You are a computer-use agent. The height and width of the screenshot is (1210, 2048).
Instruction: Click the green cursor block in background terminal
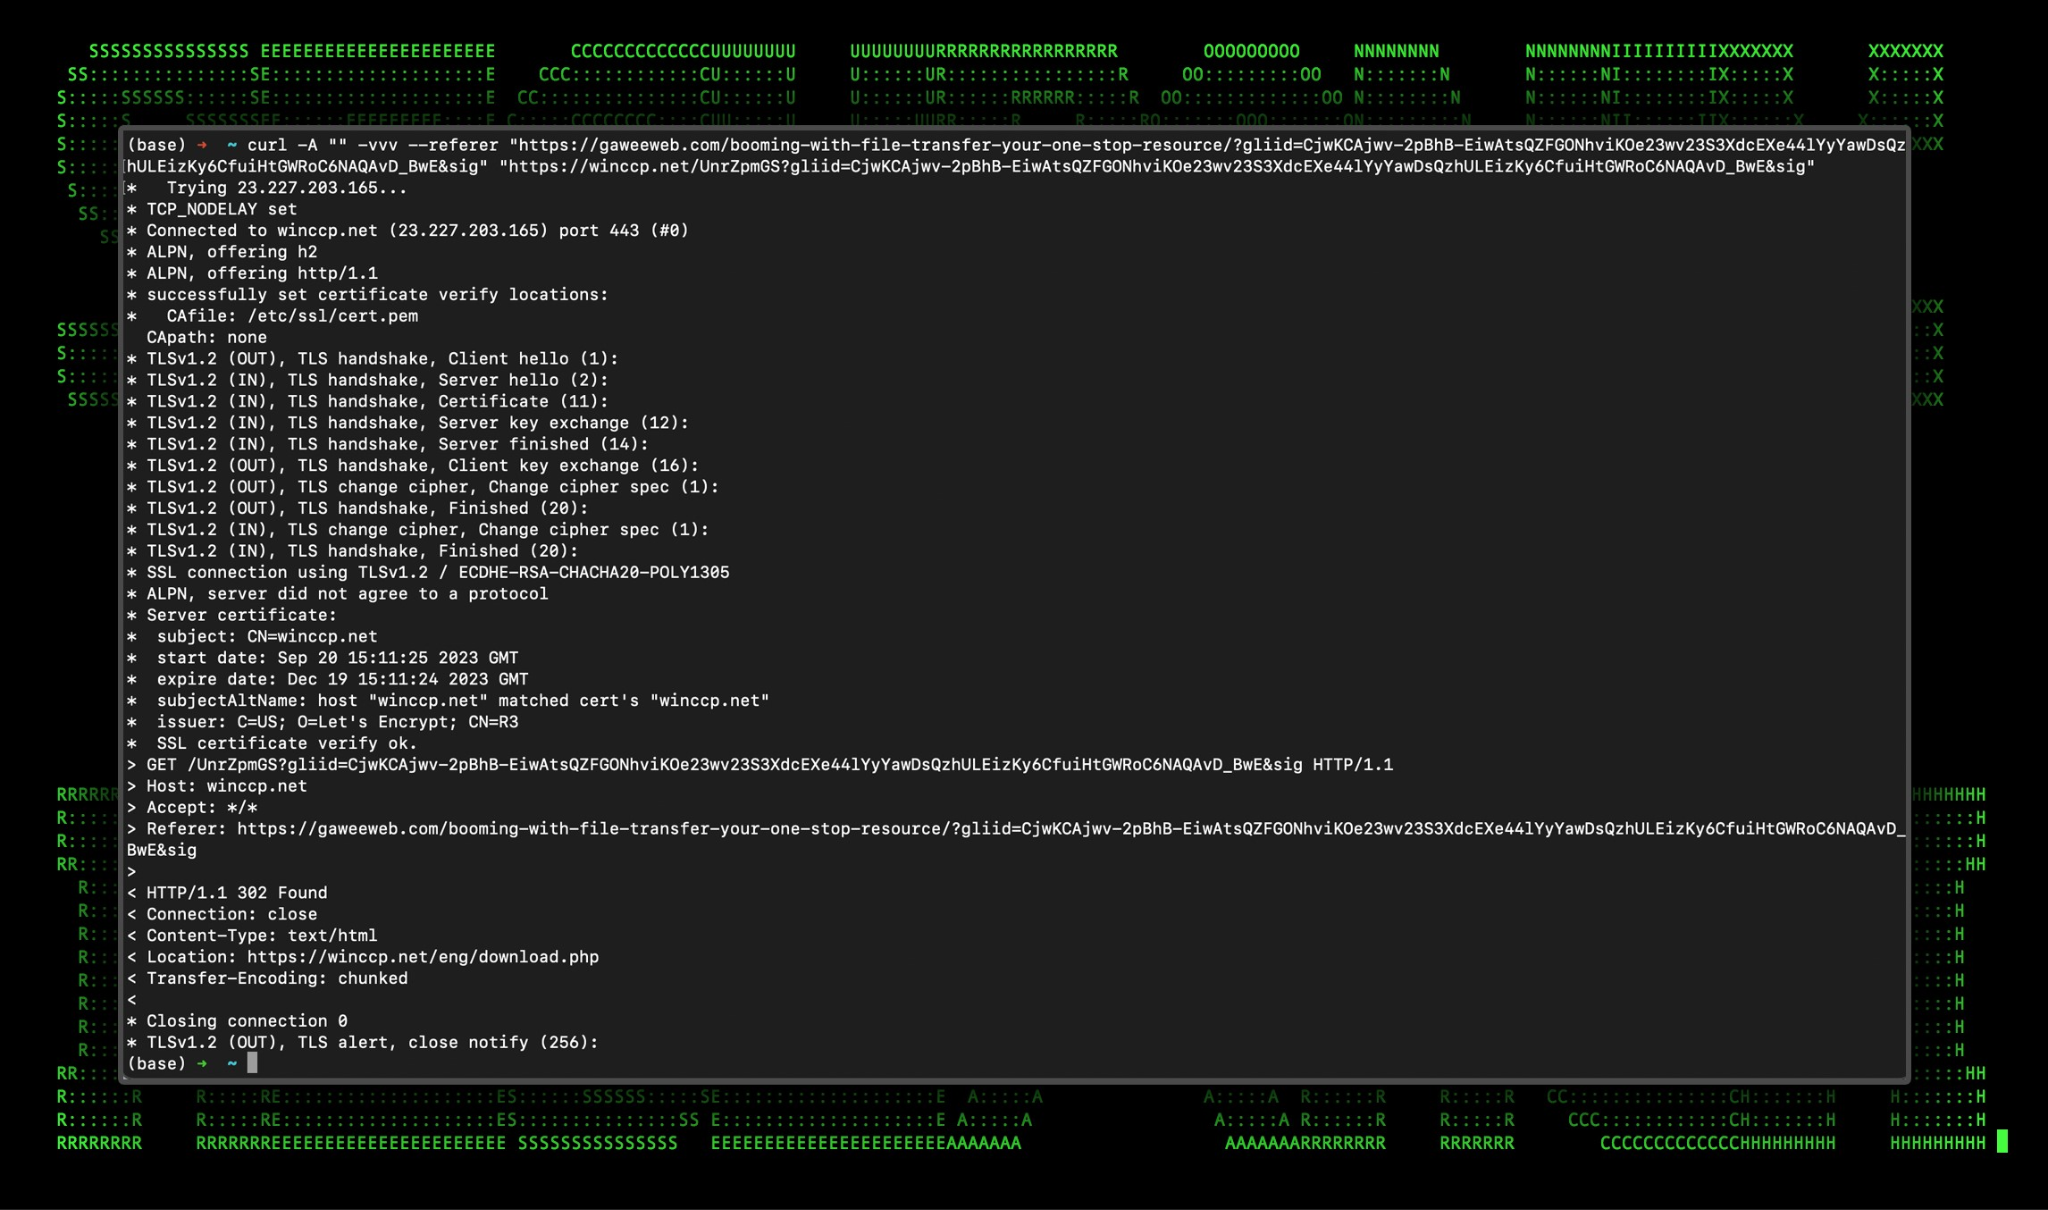point(2001,1142)
